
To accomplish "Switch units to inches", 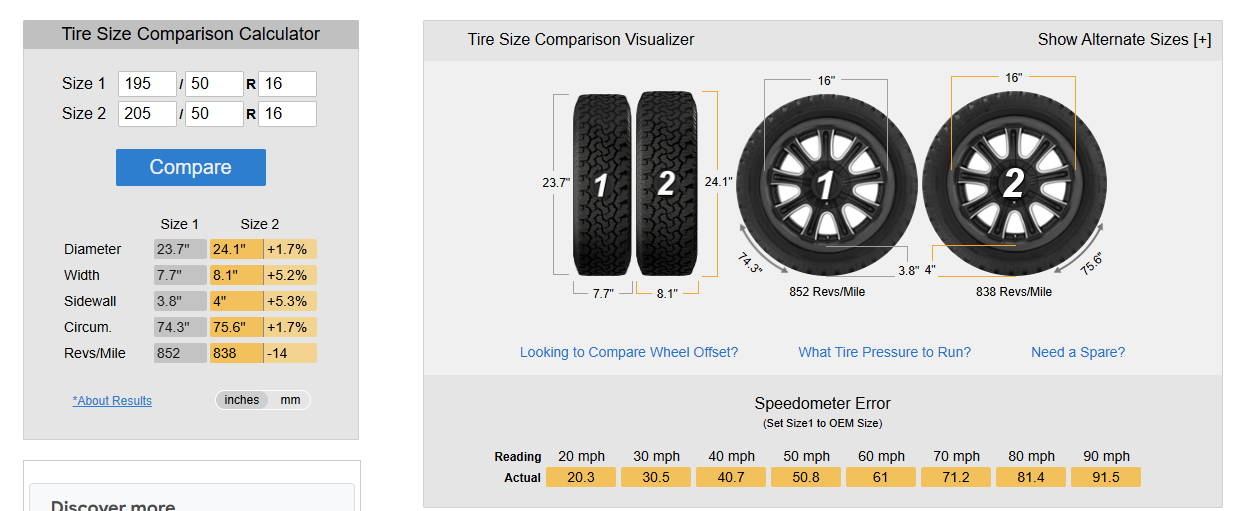I will pos(241,400).
